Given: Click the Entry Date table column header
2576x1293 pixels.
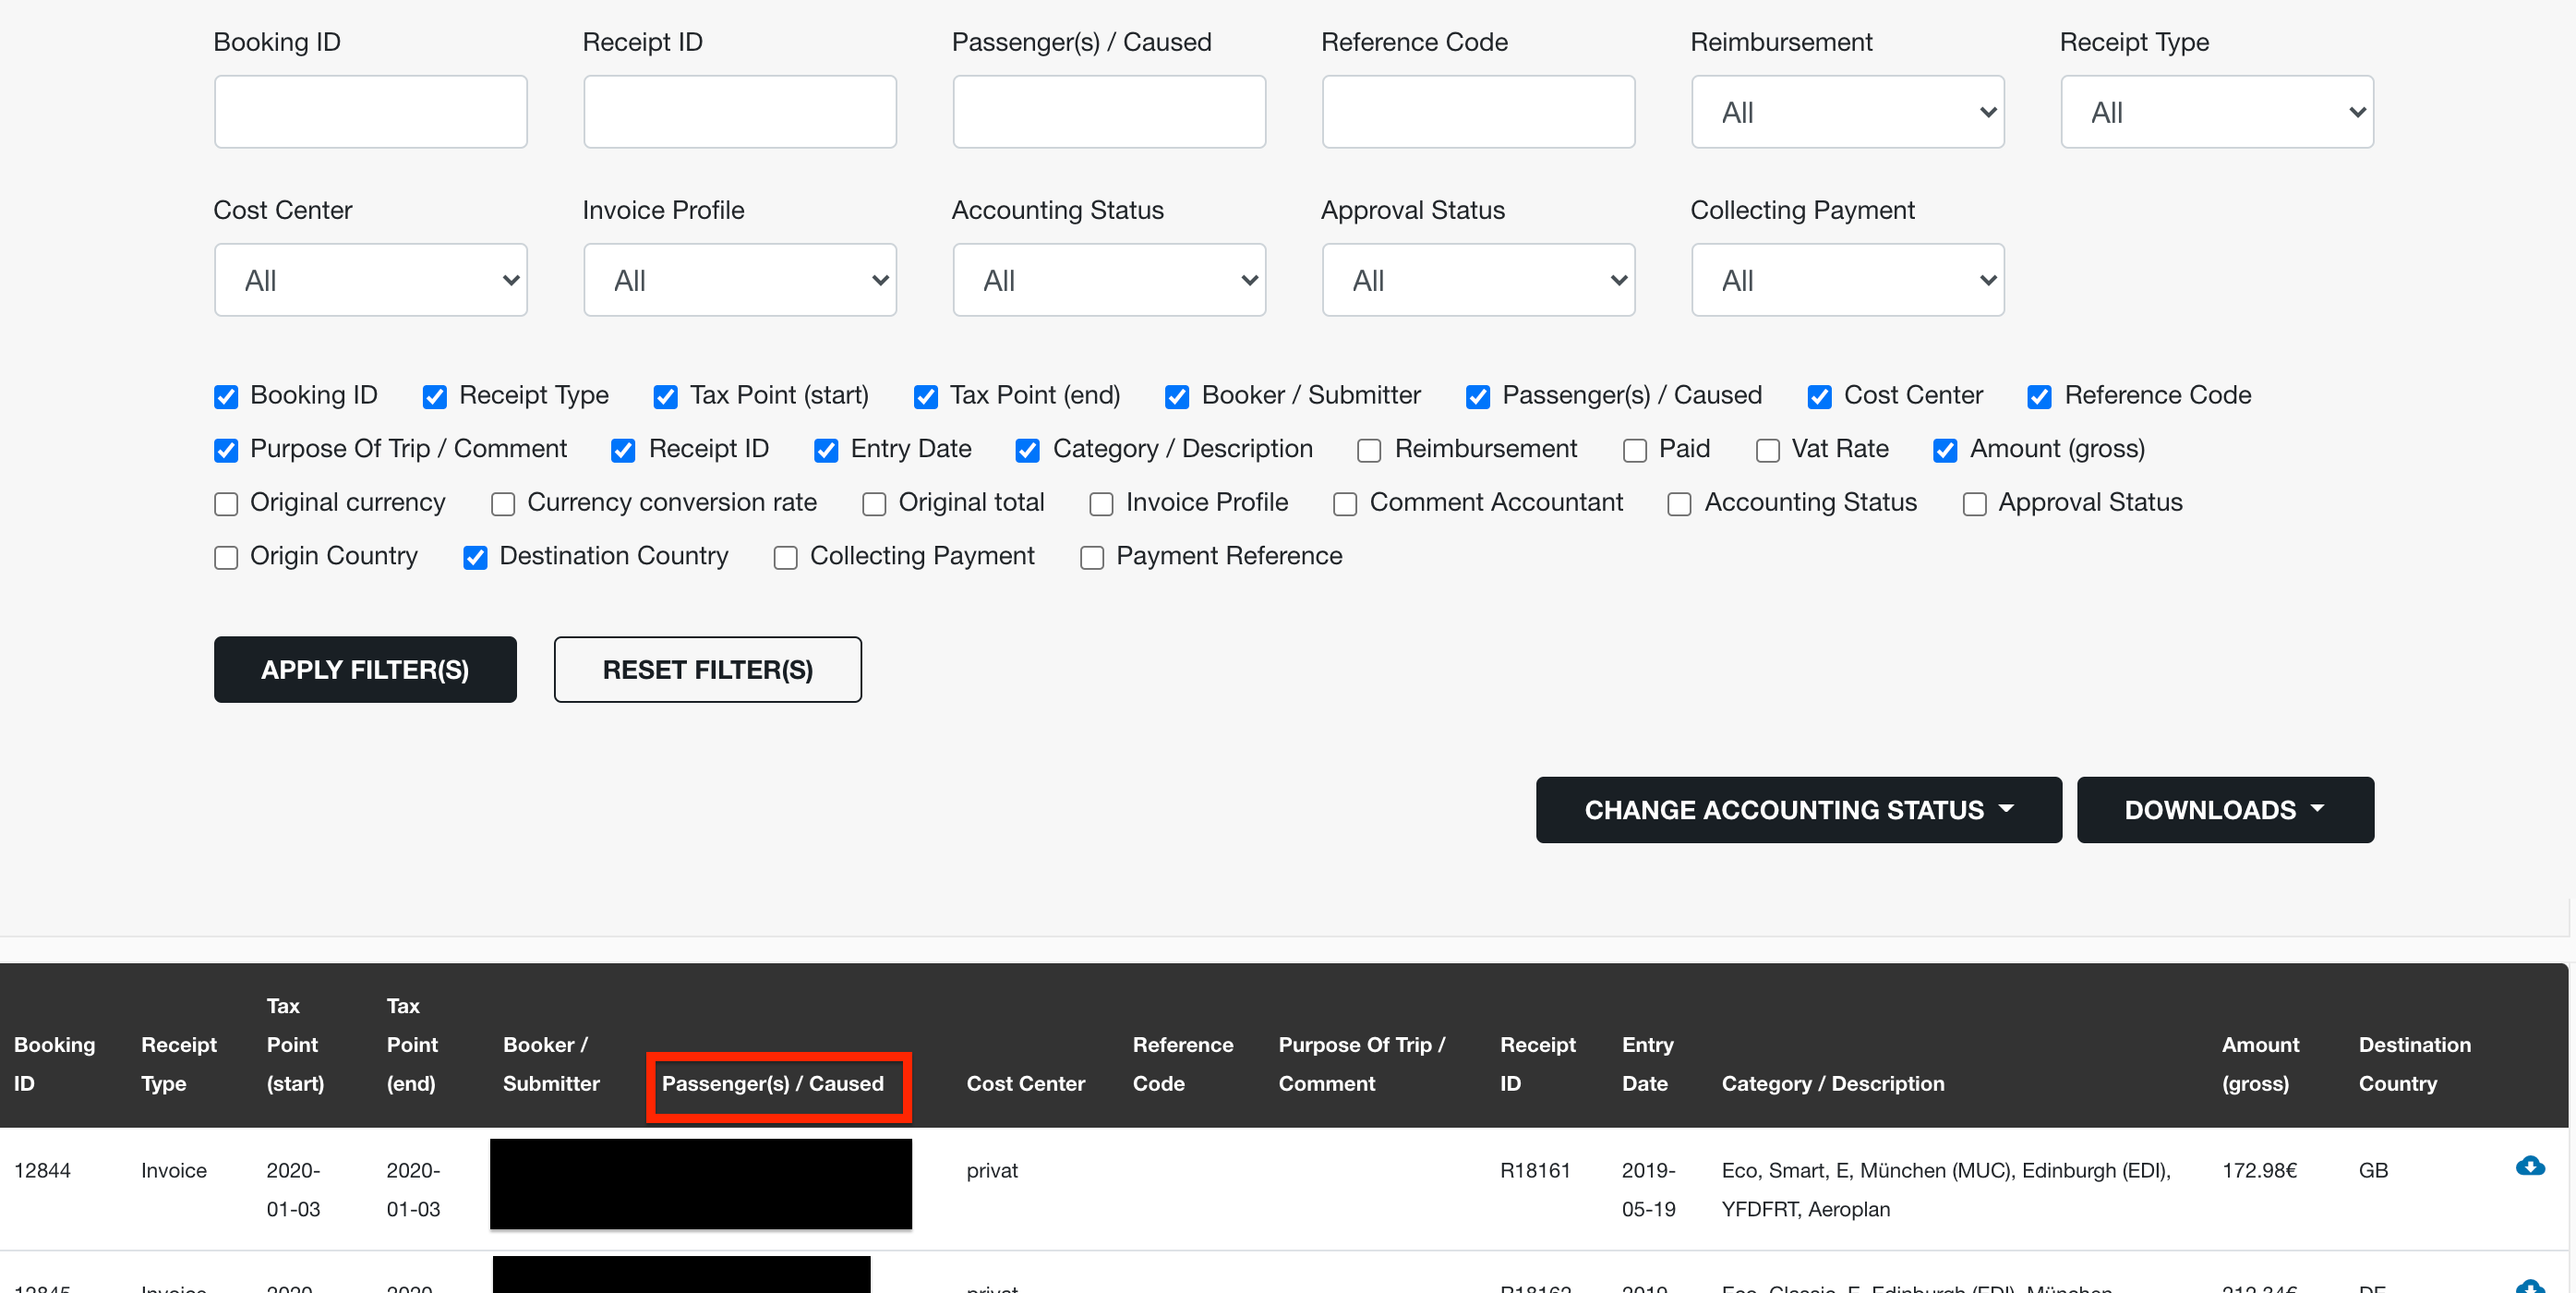Looking at the screenshot, I should tap(1647, 1064).
